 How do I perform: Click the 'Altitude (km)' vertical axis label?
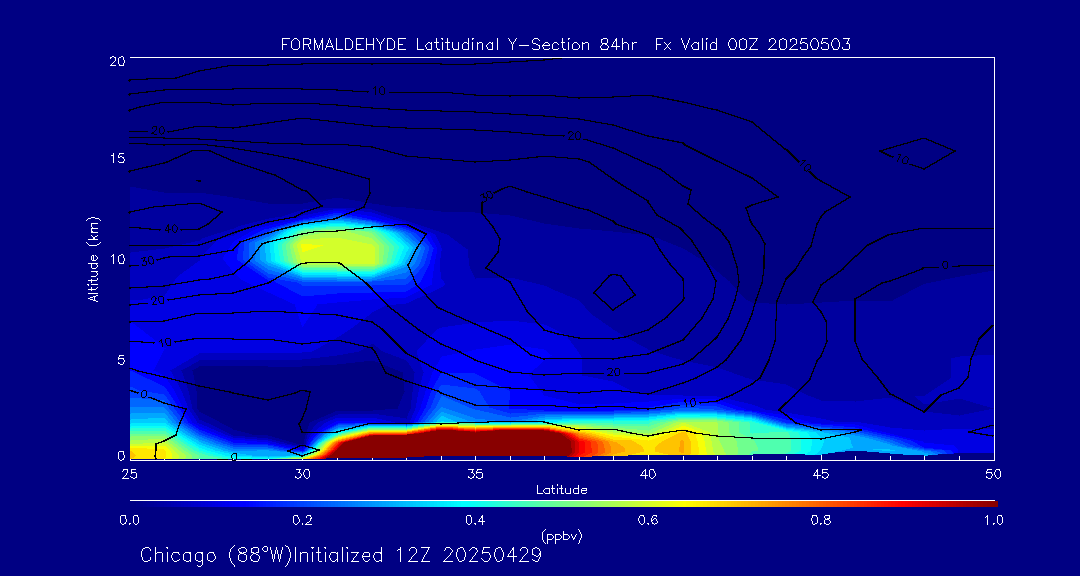(x=92, y=257)
